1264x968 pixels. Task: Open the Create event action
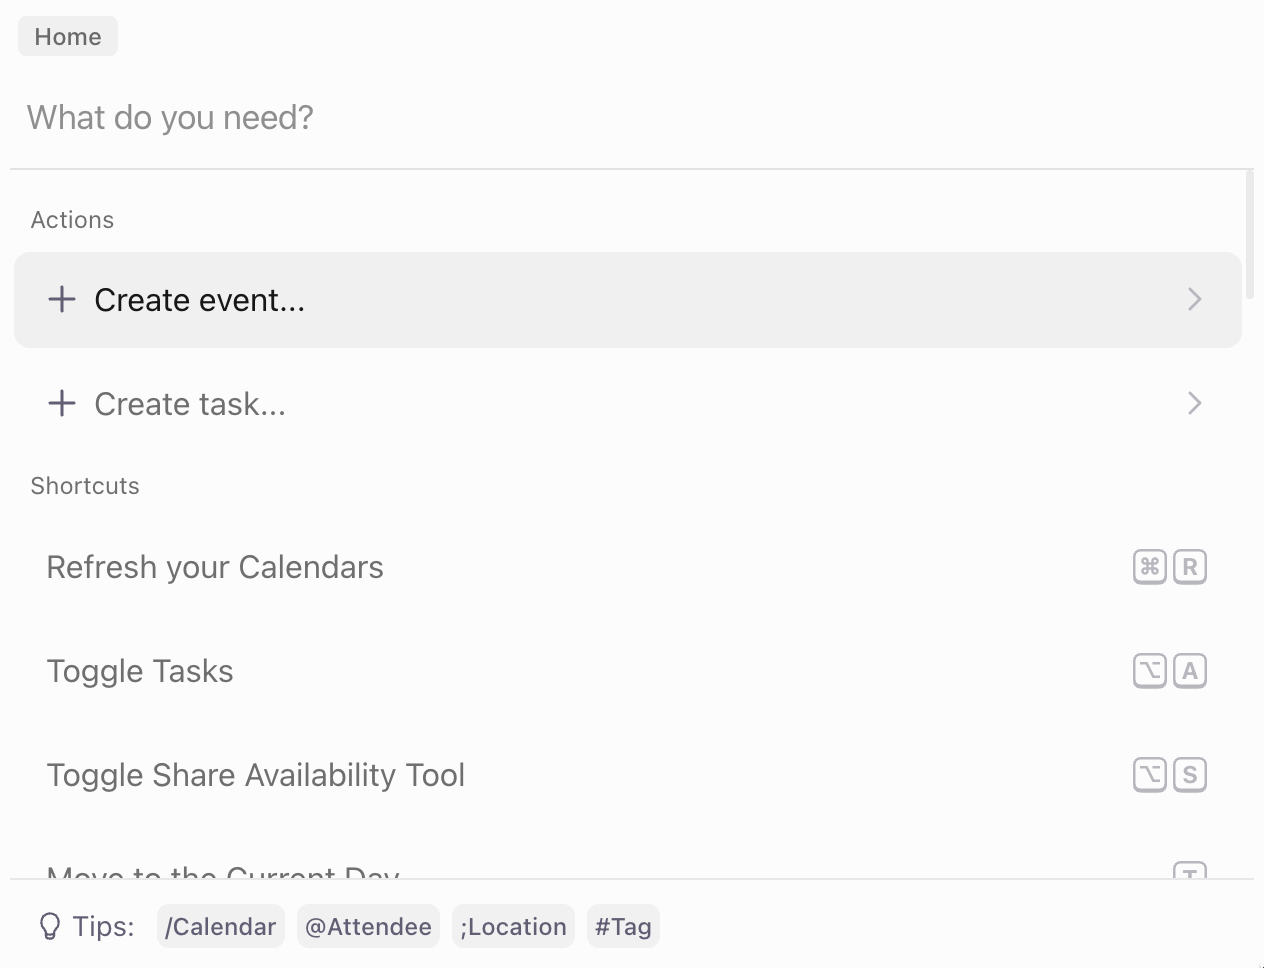[x=628, y=300]
